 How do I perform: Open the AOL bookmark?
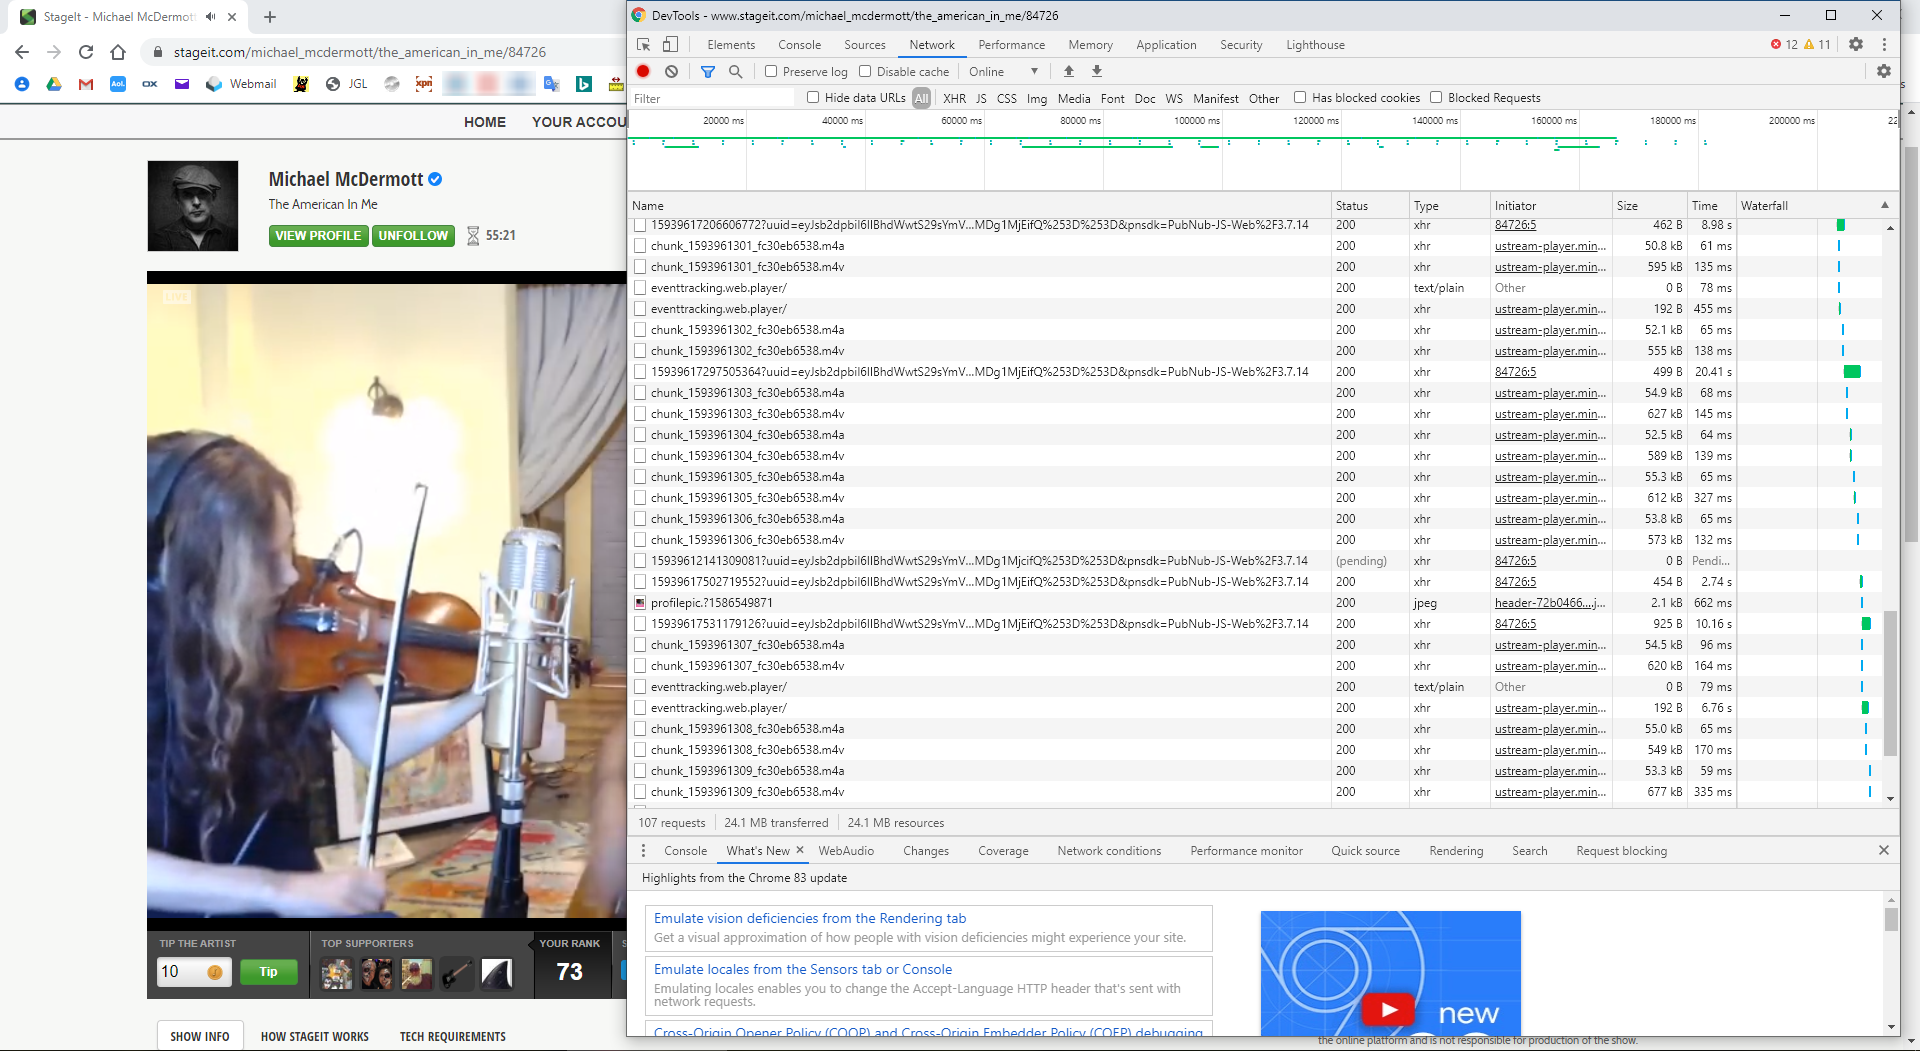[118, 84]
